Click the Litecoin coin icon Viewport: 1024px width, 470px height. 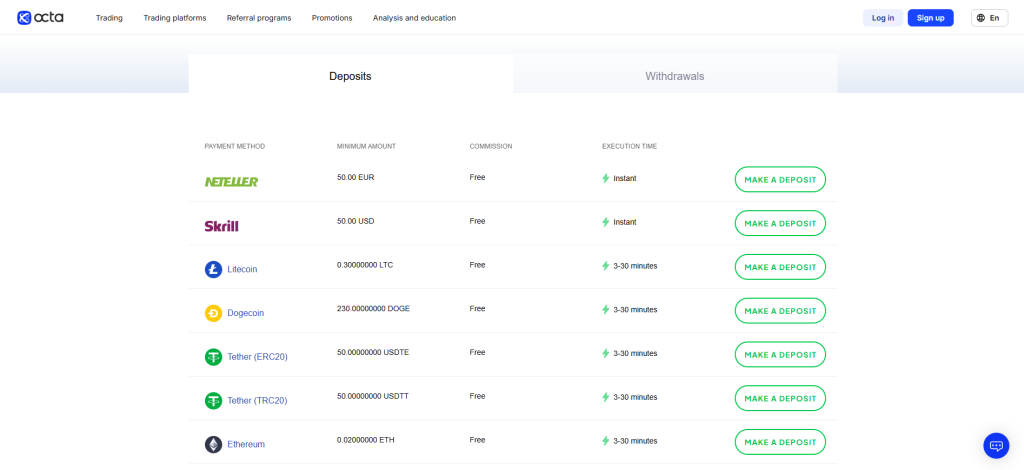pyautogui.click(x=213, y=269)
